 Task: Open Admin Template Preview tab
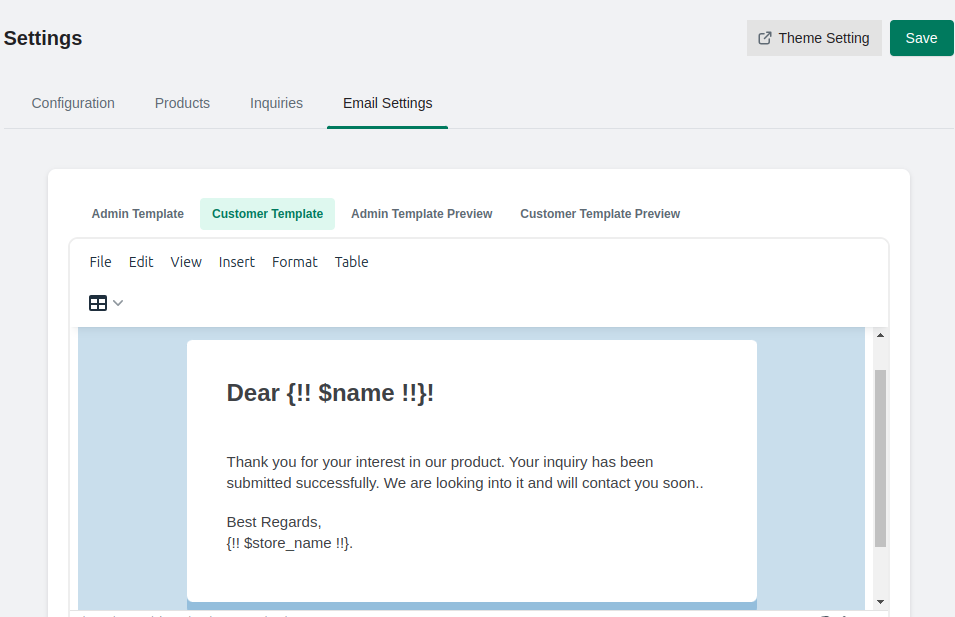click(x=421, y=214)
